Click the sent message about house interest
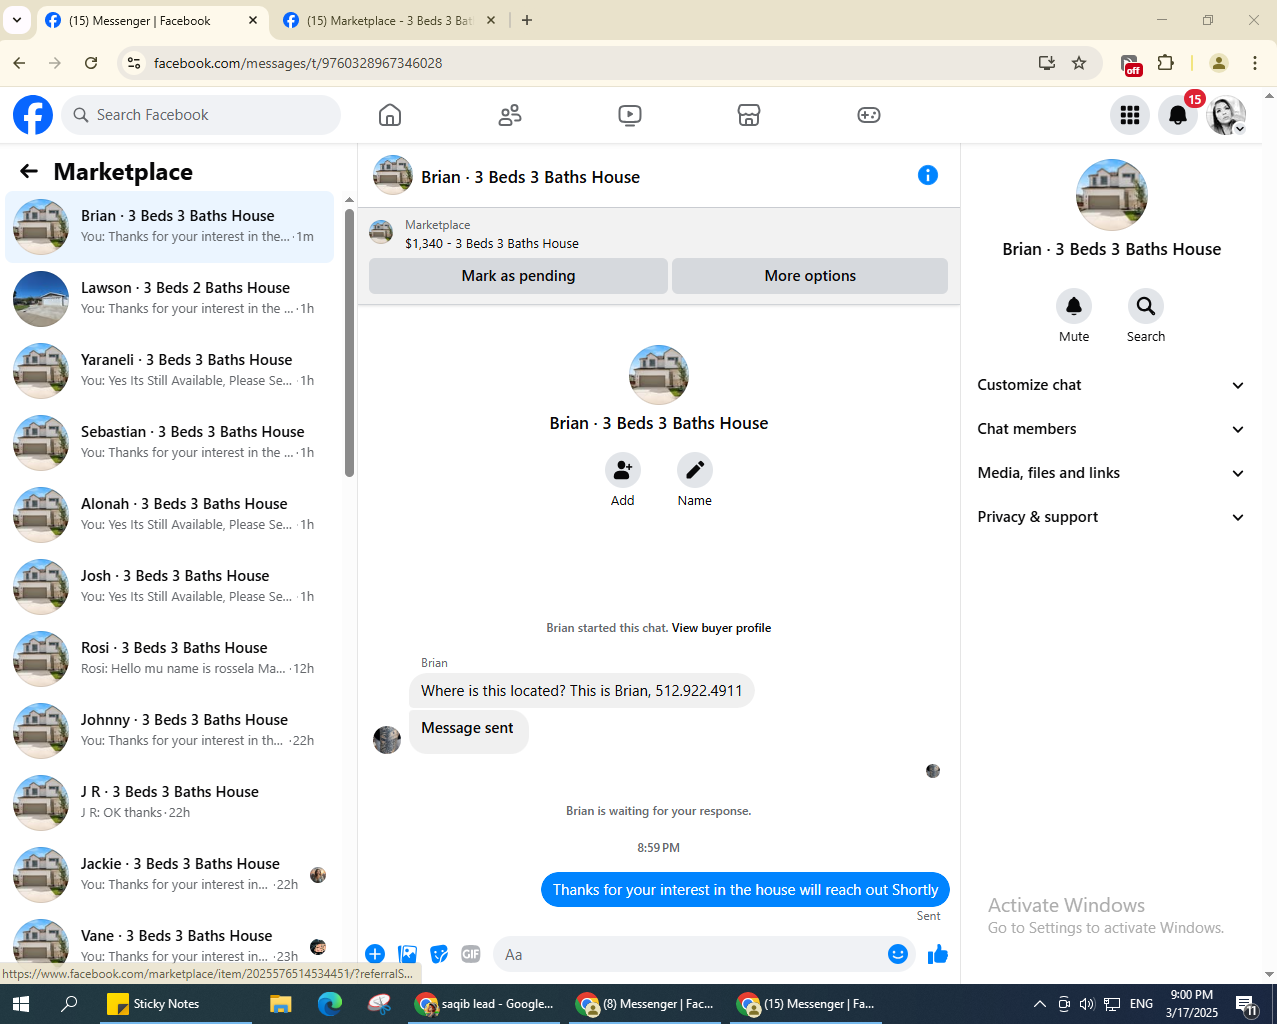 click(745, 890)
